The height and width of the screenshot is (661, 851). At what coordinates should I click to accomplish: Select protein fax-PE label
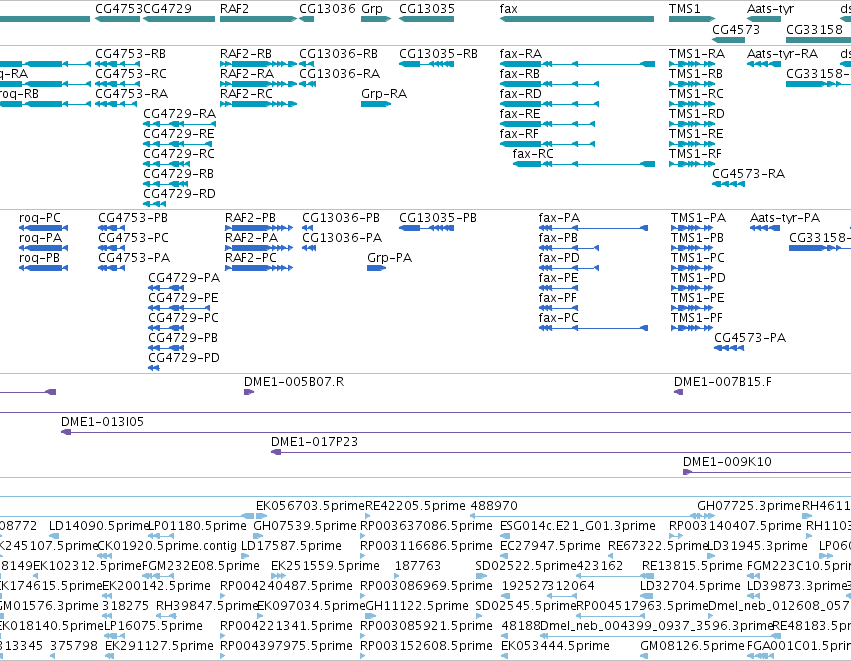pos(558,278)
